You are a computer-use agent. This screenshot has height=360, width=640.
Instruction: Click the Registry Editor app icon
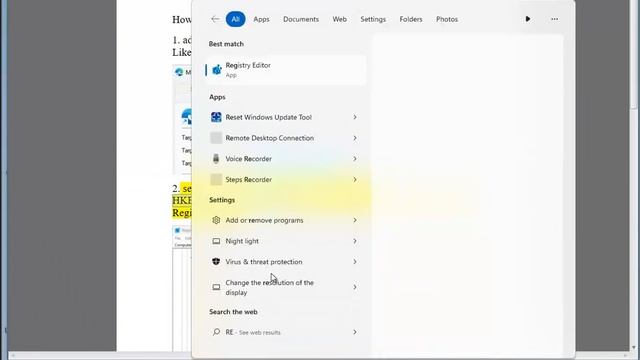(x=217, y=70)
